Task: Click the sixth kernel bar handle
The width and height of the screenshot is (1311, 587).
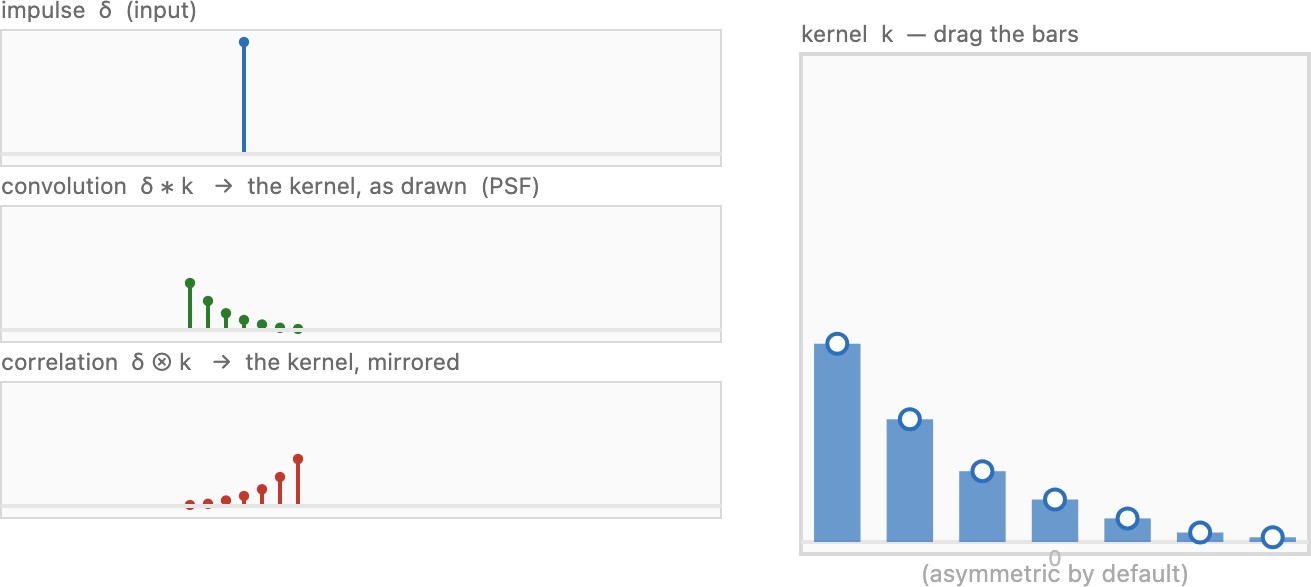Action: [1199, 532]
